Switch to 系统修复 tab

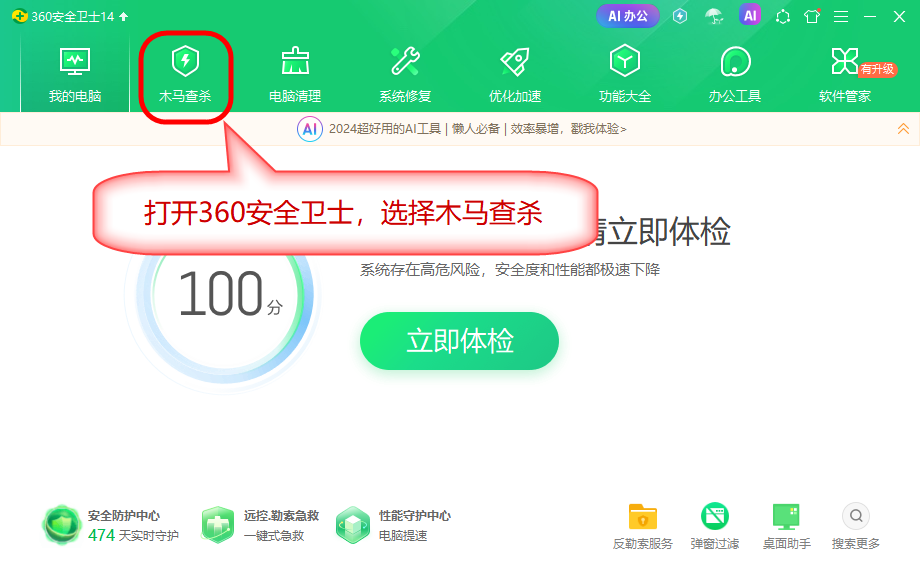(x=405, y=75)
